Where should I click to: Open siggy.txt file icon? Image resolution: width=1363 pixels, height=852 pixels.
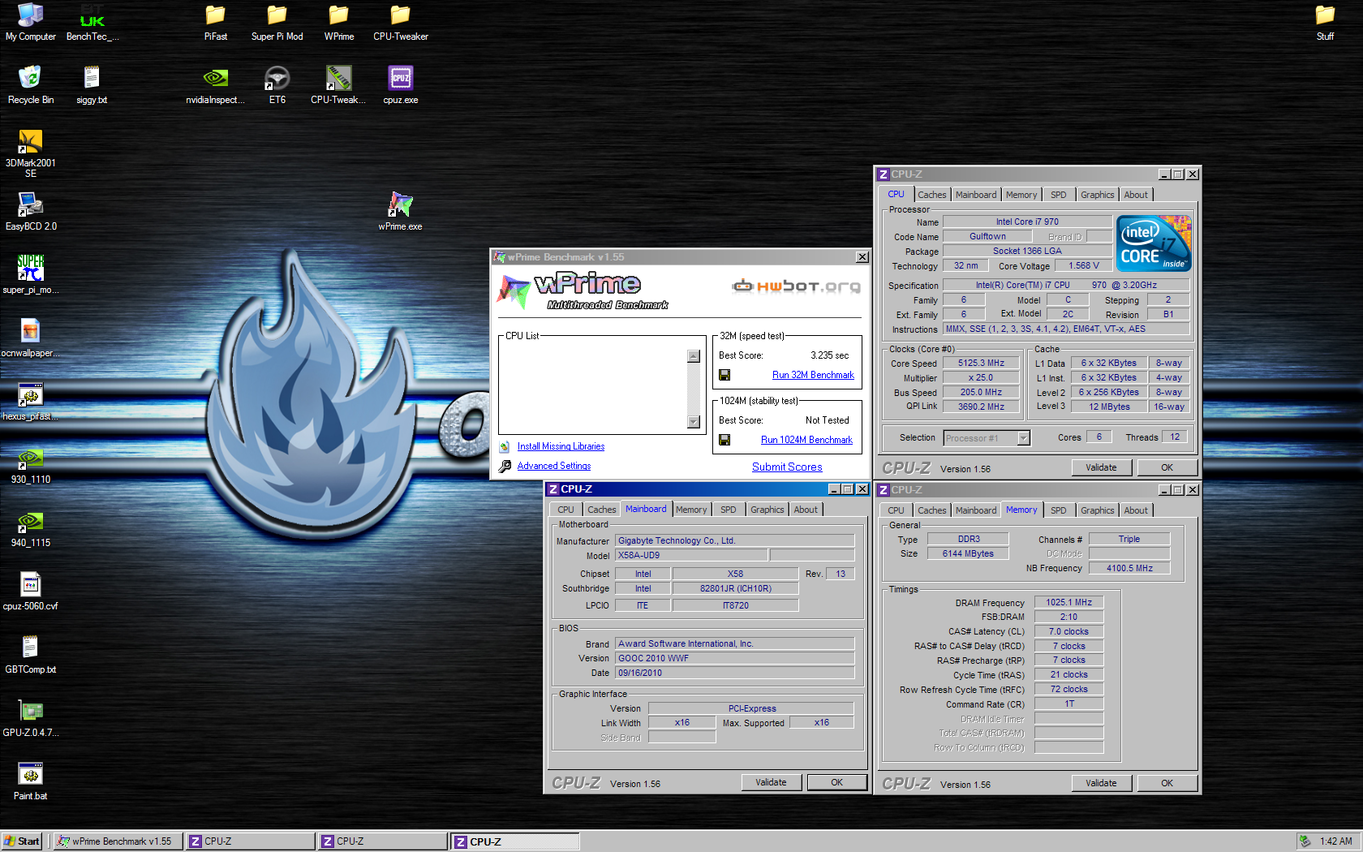(x=92, y=85)
